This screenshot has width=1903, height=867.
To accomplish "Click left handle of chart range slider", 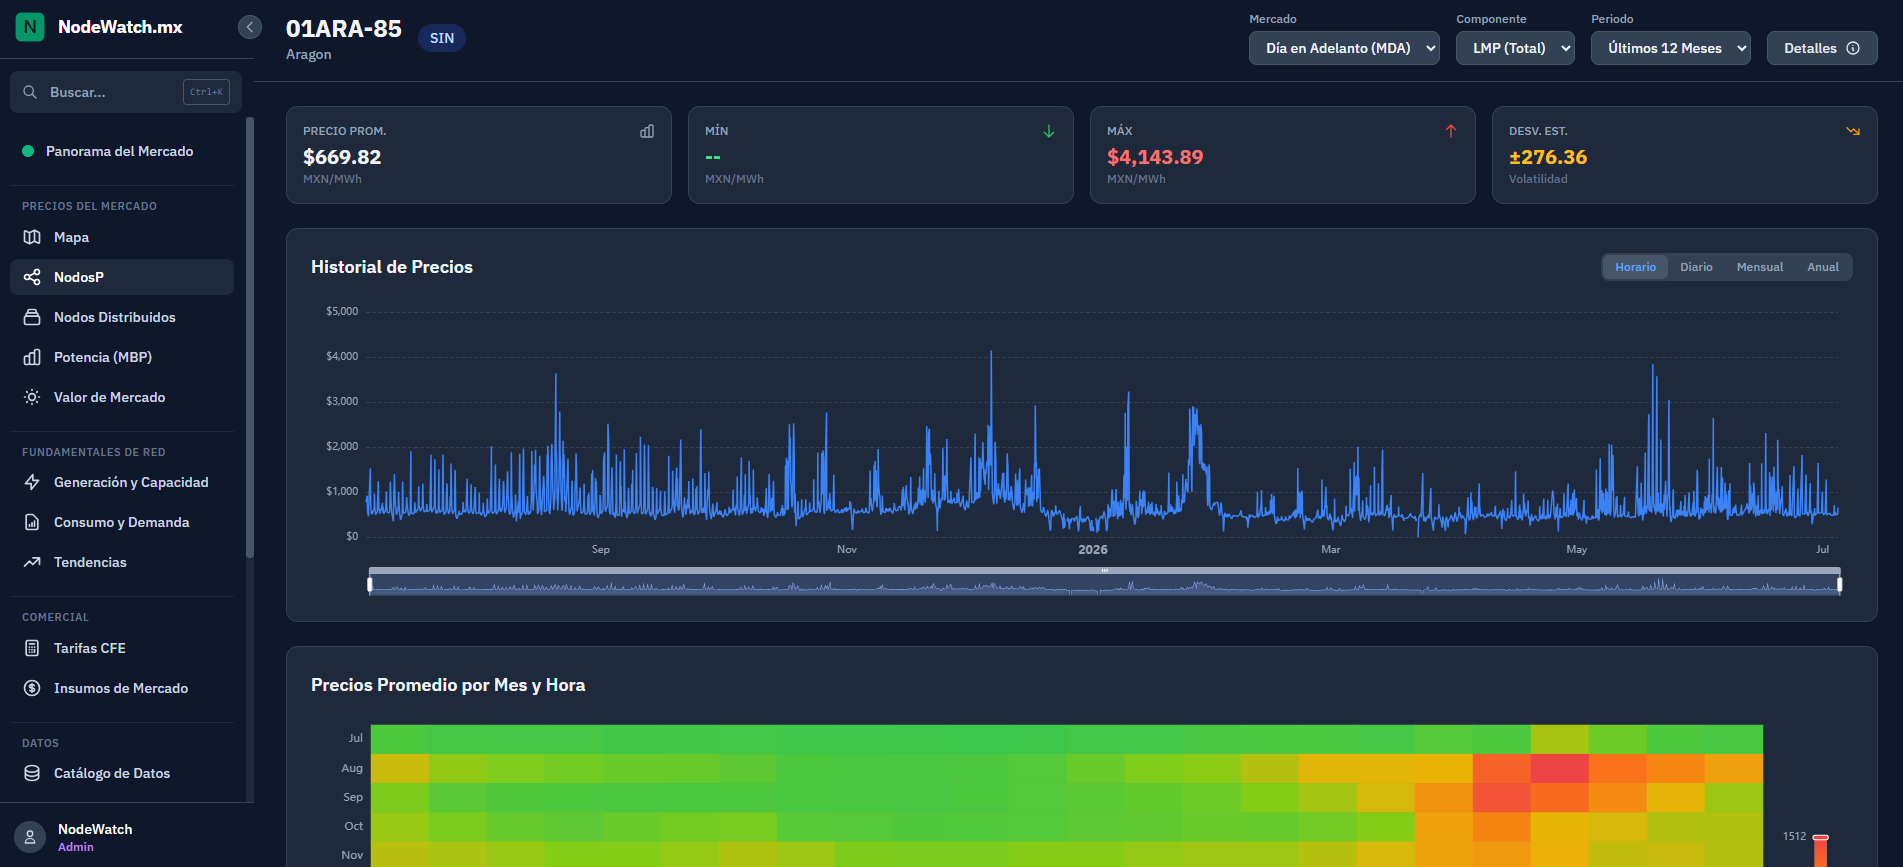I will point(370,584).
